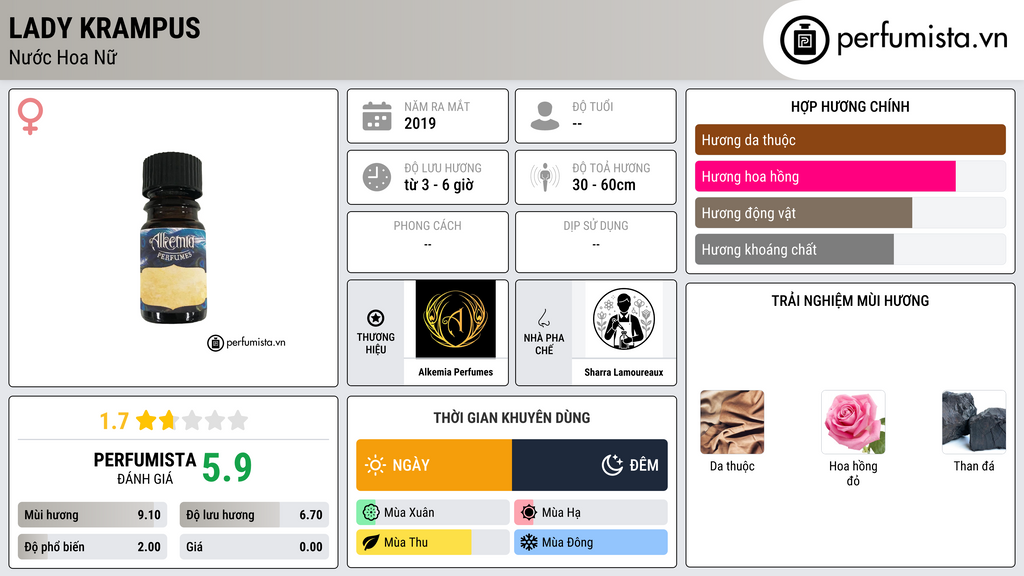Viewport: 1024px width, 576px height.
Task: Click the green flower icon for Mùa Xuân
Action: 370,513
